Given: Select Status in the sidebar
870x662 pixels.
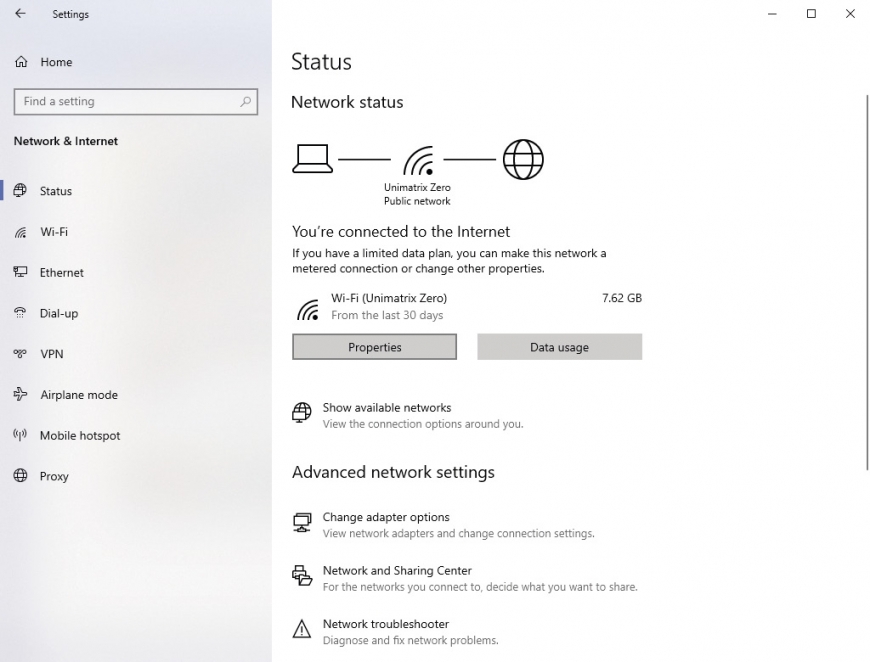Looking at the screenshot, I should pyautogui.click(x=55, y=191).
